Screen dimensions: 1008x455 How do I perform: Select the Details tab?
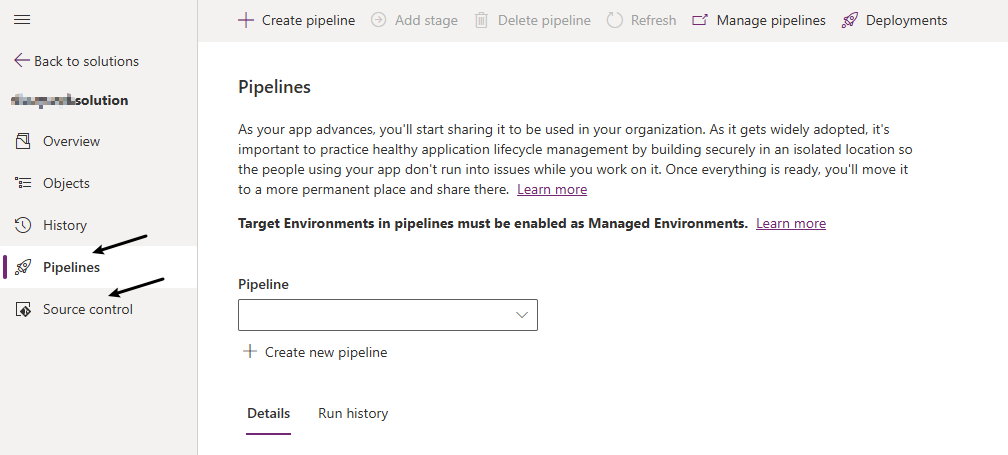tap(268, 413)
